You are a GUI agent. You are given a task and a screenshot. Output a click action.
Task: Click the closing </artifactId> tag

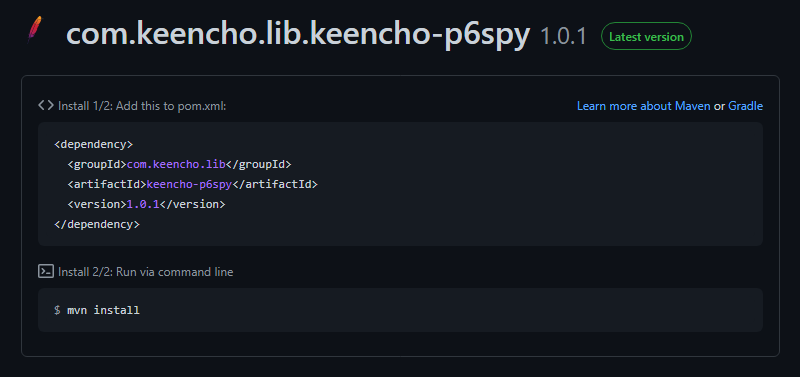click(275, 184)
